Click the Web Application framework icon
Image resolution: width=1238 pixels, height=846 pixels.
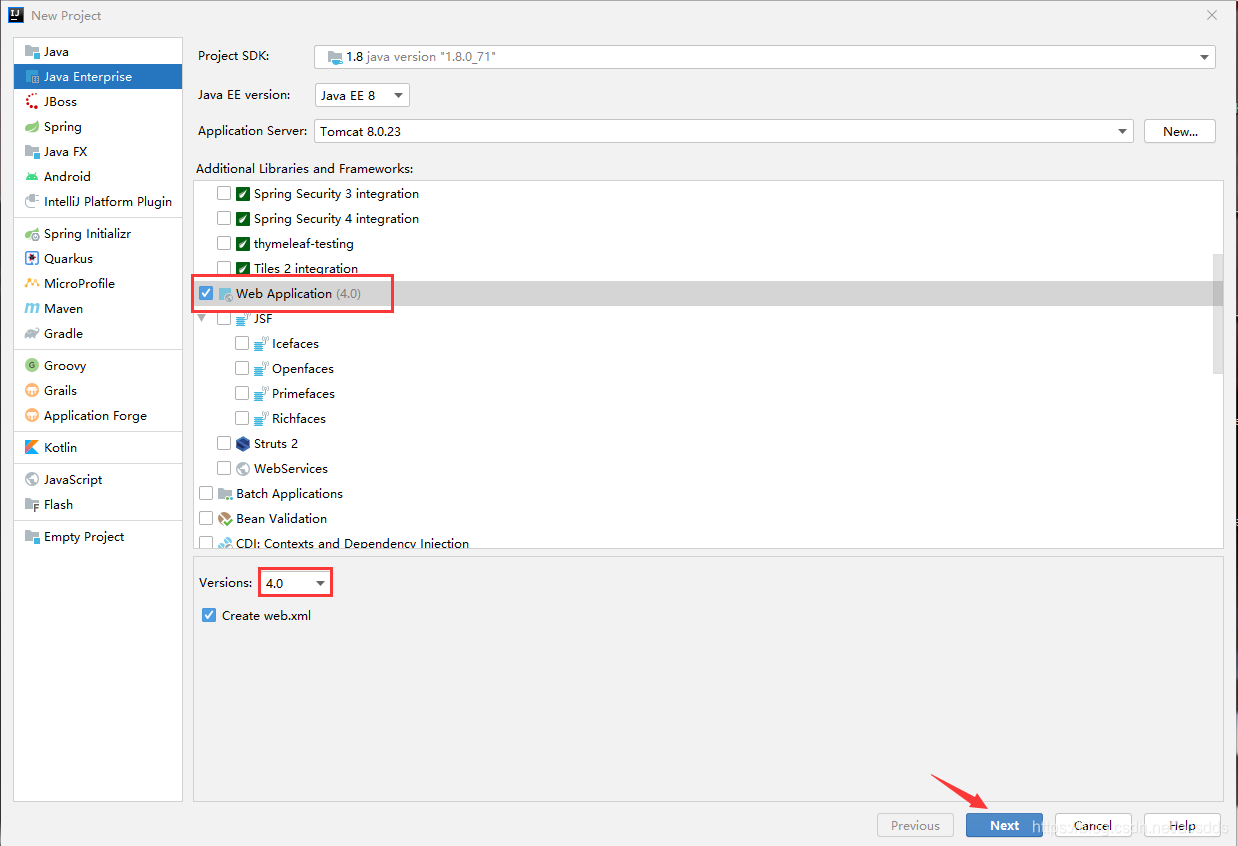225,293
